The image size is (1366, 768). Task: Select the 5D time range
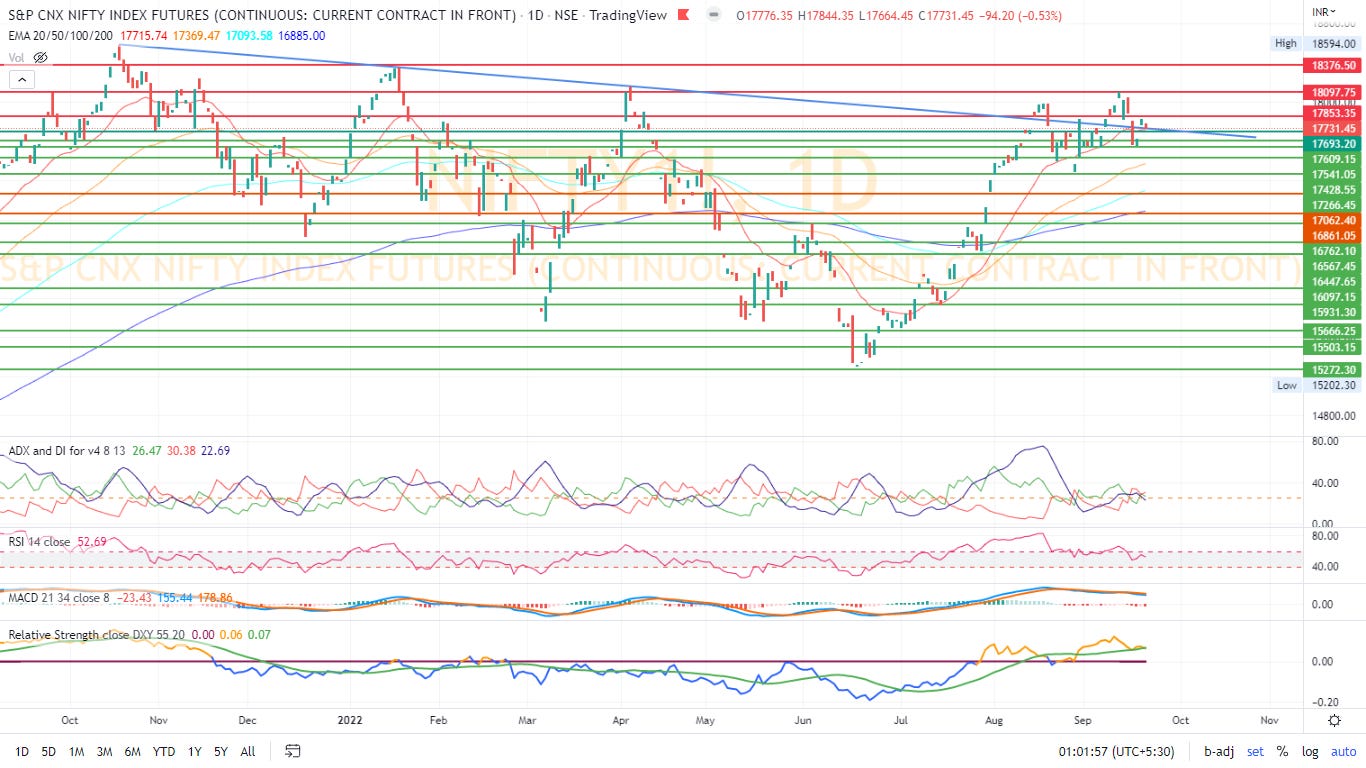click(48, 751)
